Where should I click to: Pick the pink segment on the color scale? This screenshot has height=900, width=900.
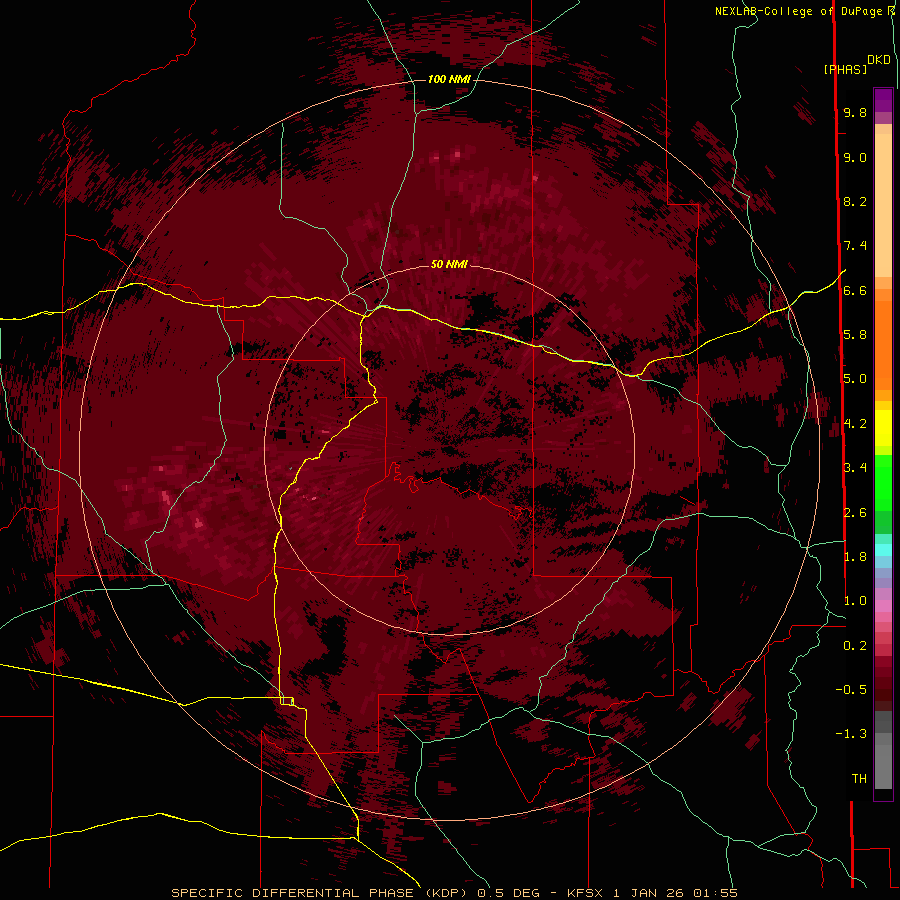pos(883,606)
